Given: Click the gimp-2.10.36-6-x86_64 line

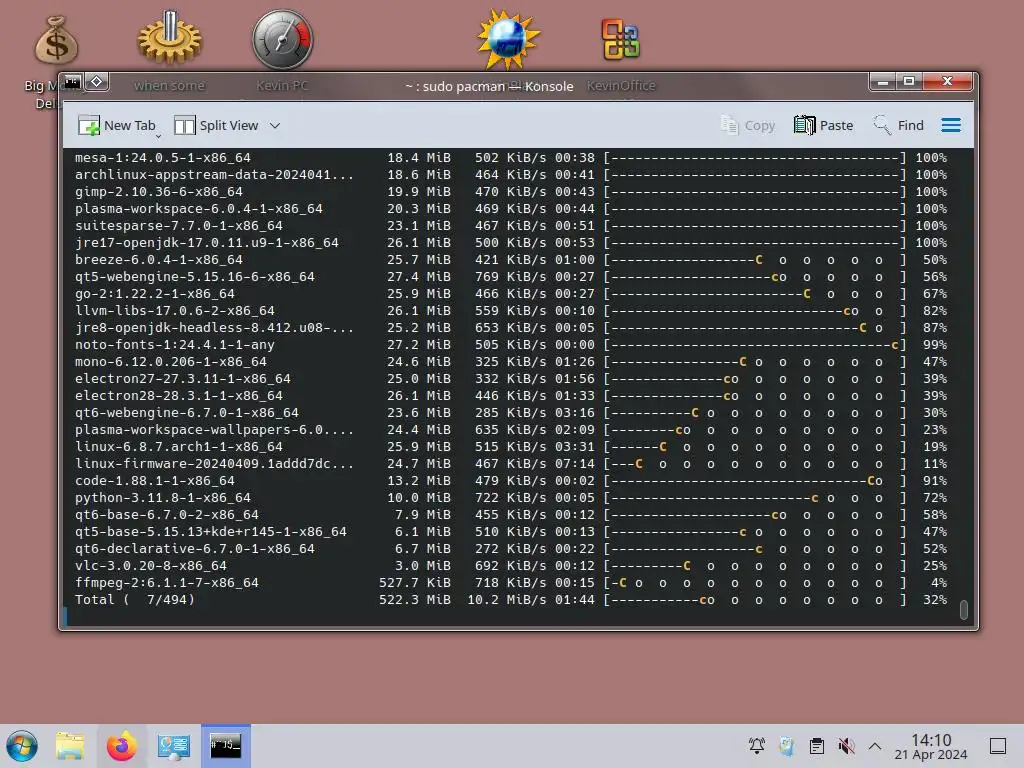Looking at the screenshot, I should tap(511, 191).
